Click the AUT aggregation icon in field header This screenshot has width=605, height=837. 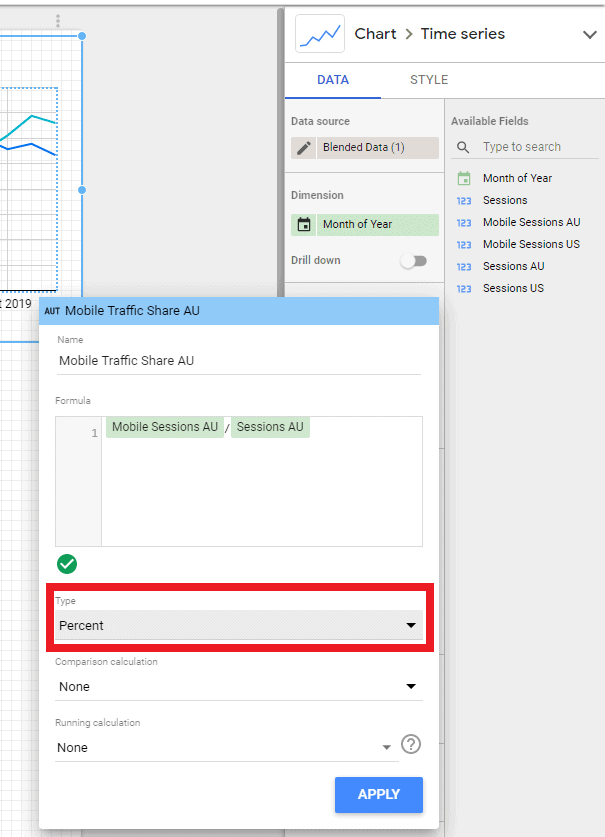(52, 311)
